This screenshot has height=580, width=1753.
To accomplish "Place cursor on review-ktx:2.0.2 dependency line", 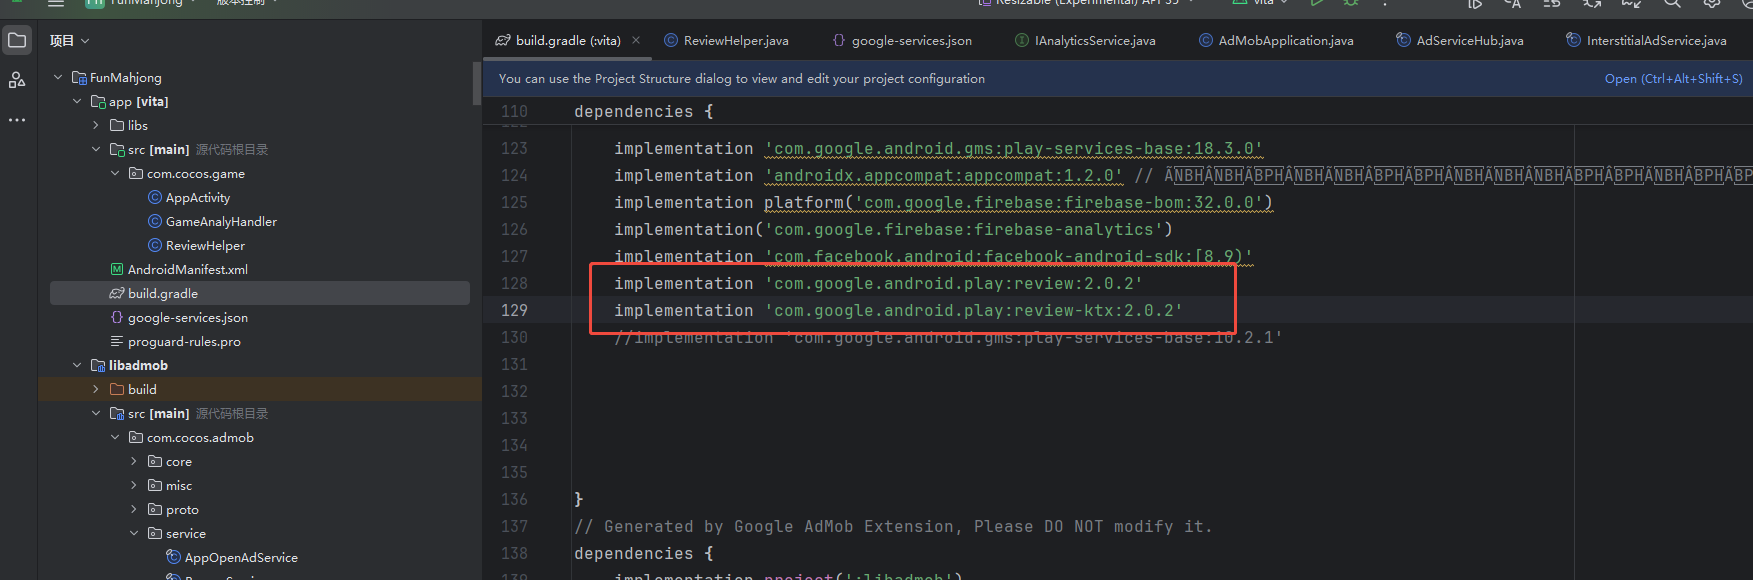I will [x=898, y=310].
